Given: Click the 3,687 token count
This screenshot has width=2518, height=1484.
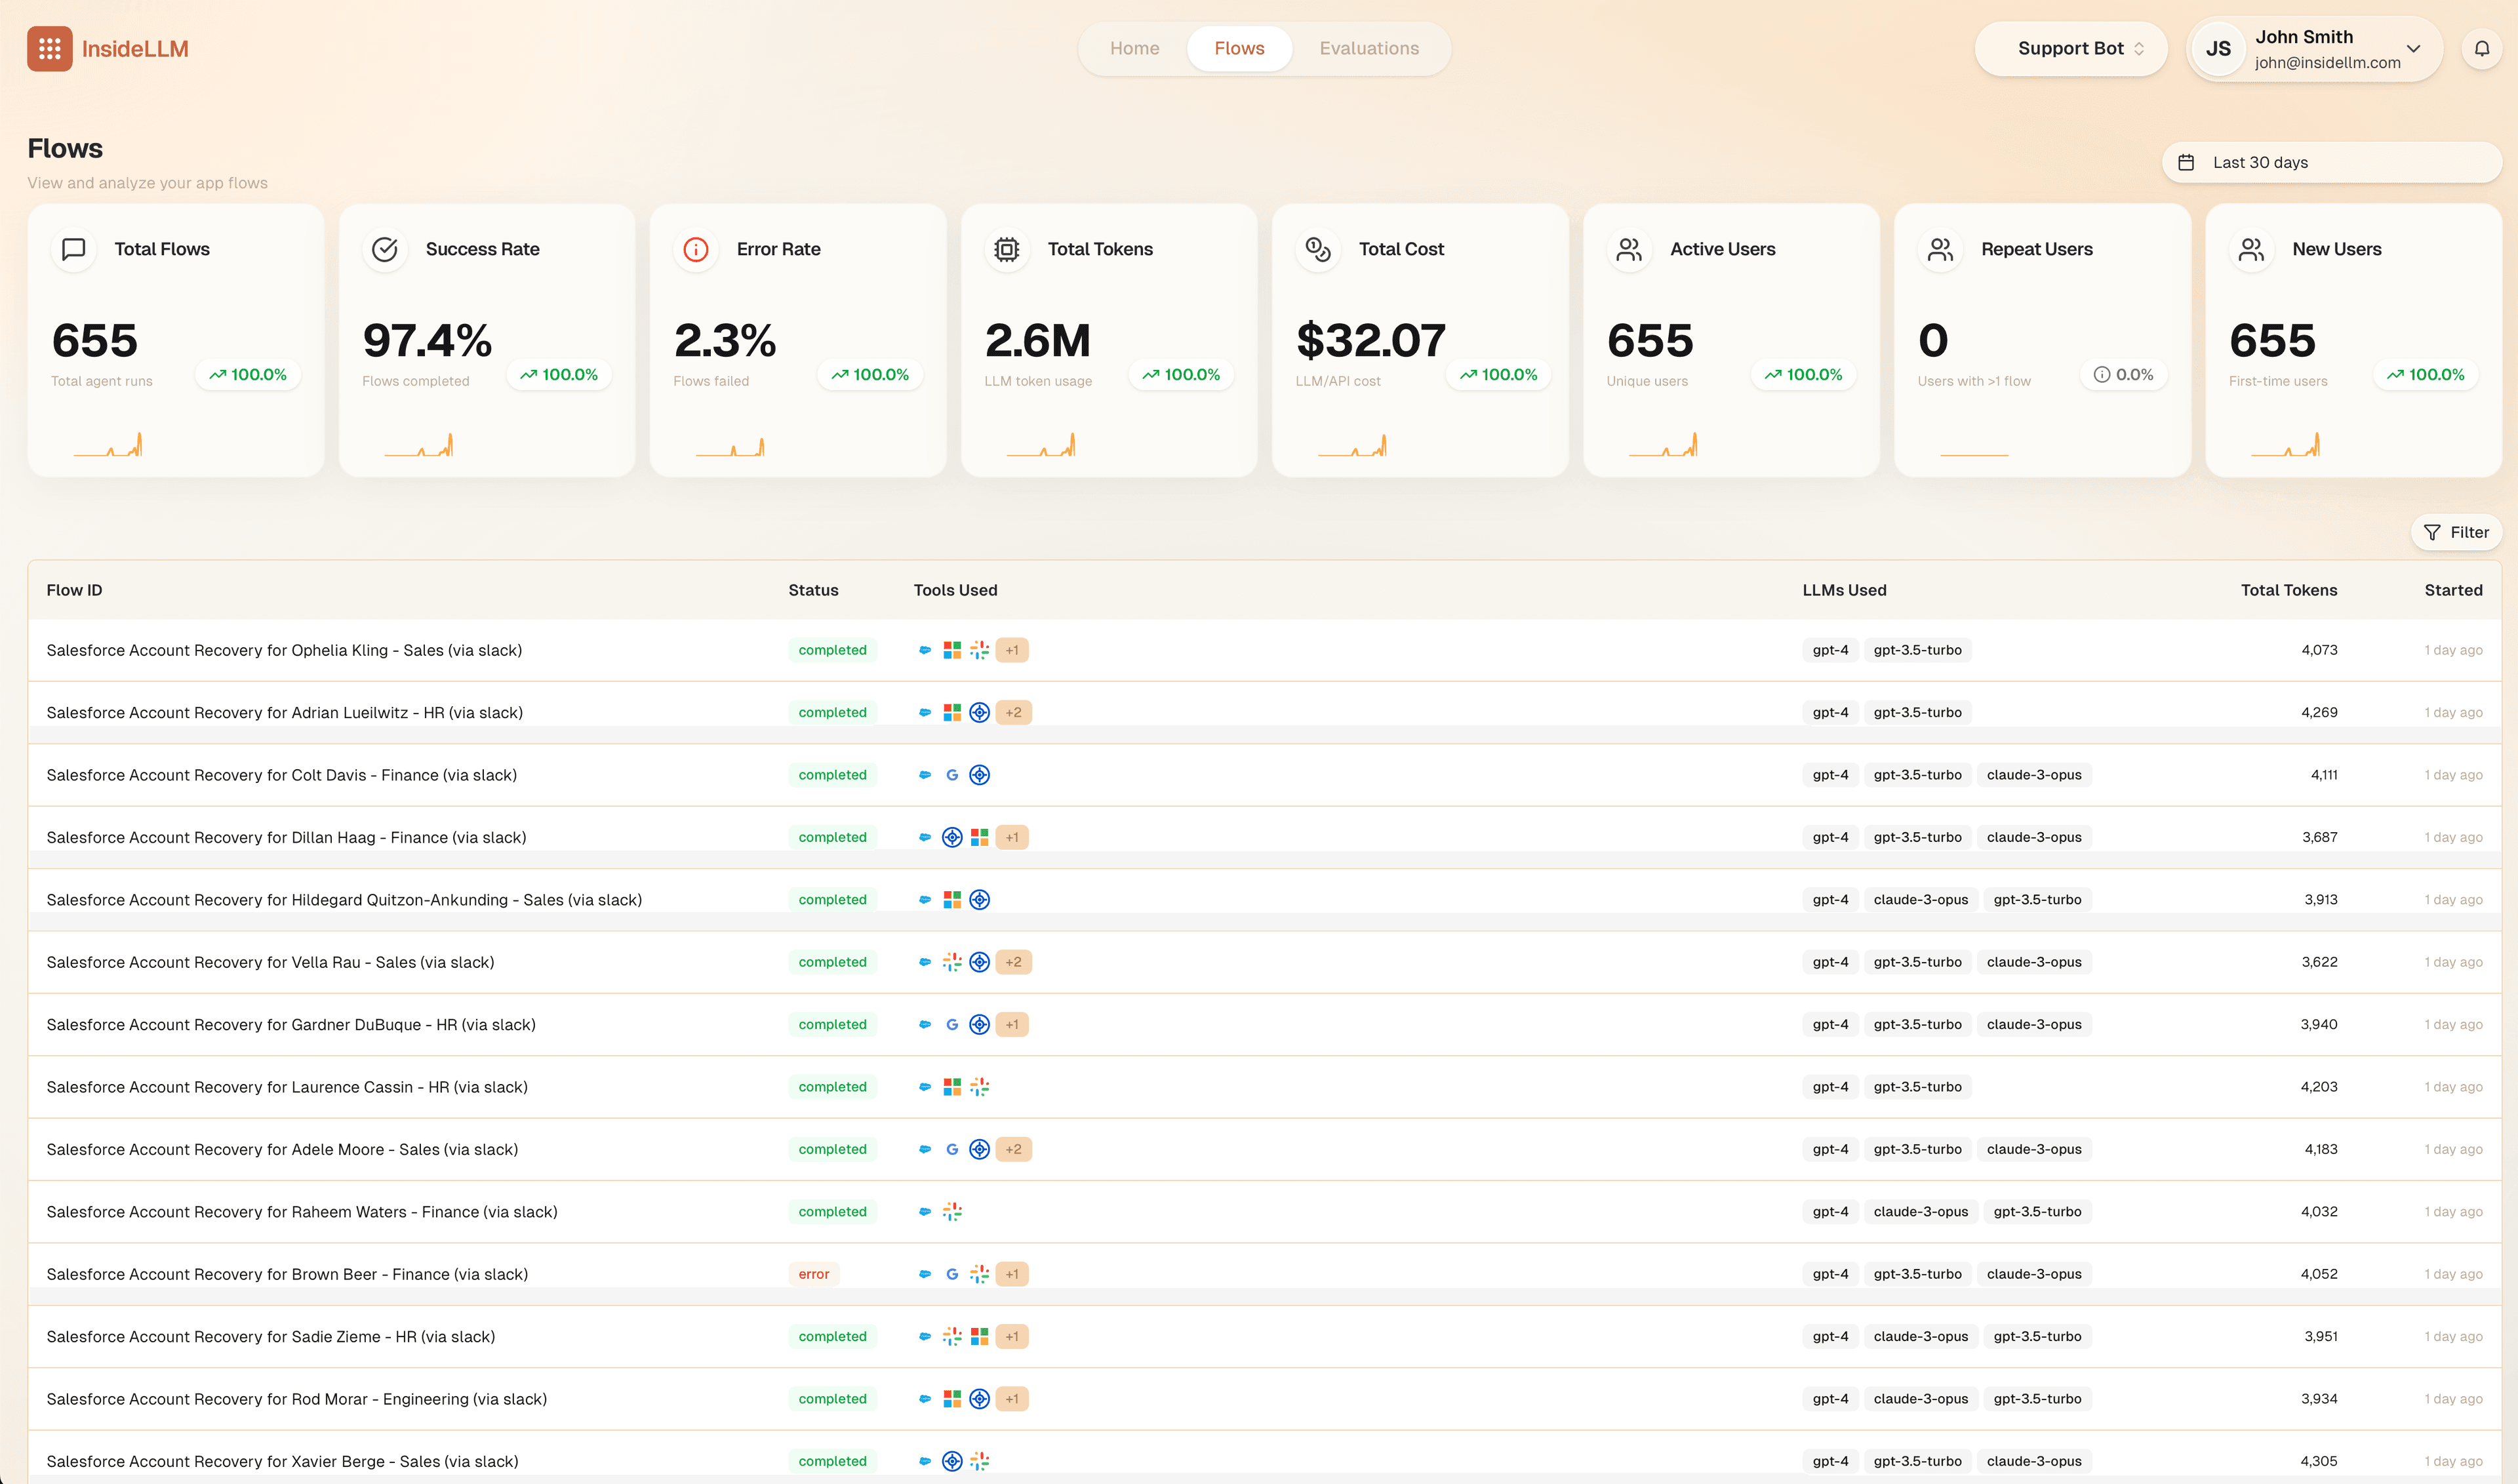Looking at the screenshot, I should [2319, 837].
